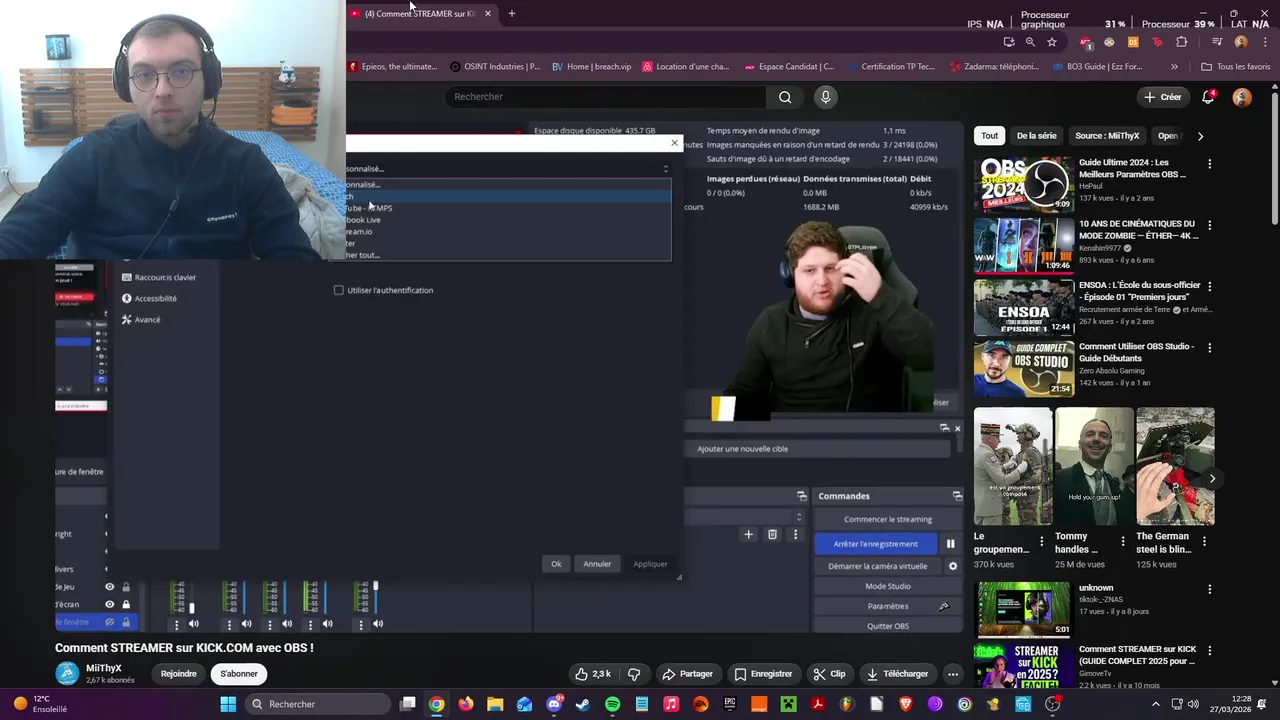The width and height of the screenshot is (1280, 720).
Task: Click the YouTube voice search microphone icon
Action: pos(825,97)
